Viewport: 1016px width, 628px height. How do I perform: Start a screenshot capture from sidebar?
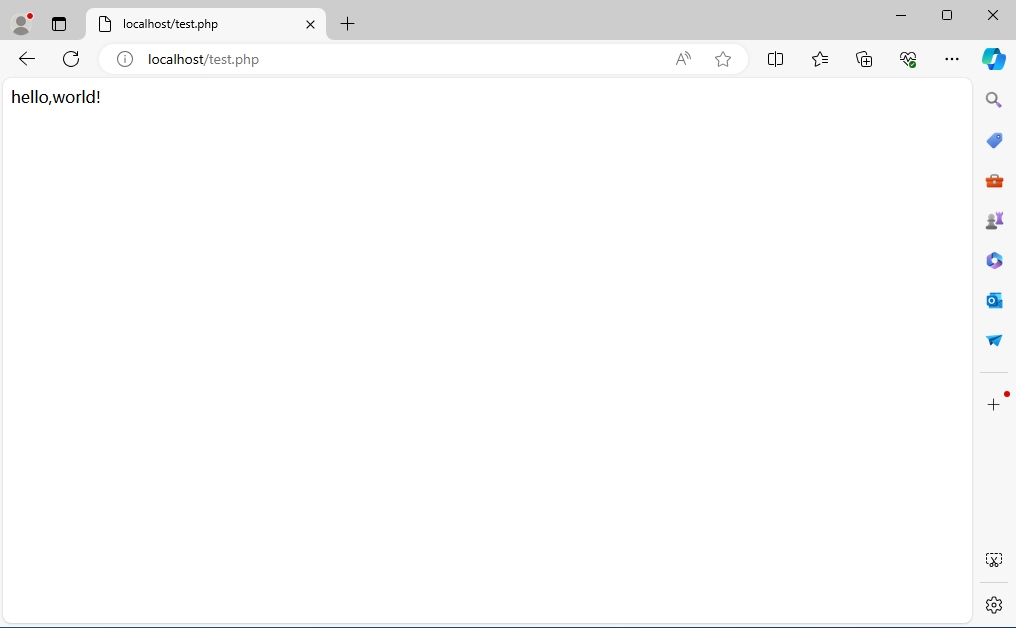point(994,560)
